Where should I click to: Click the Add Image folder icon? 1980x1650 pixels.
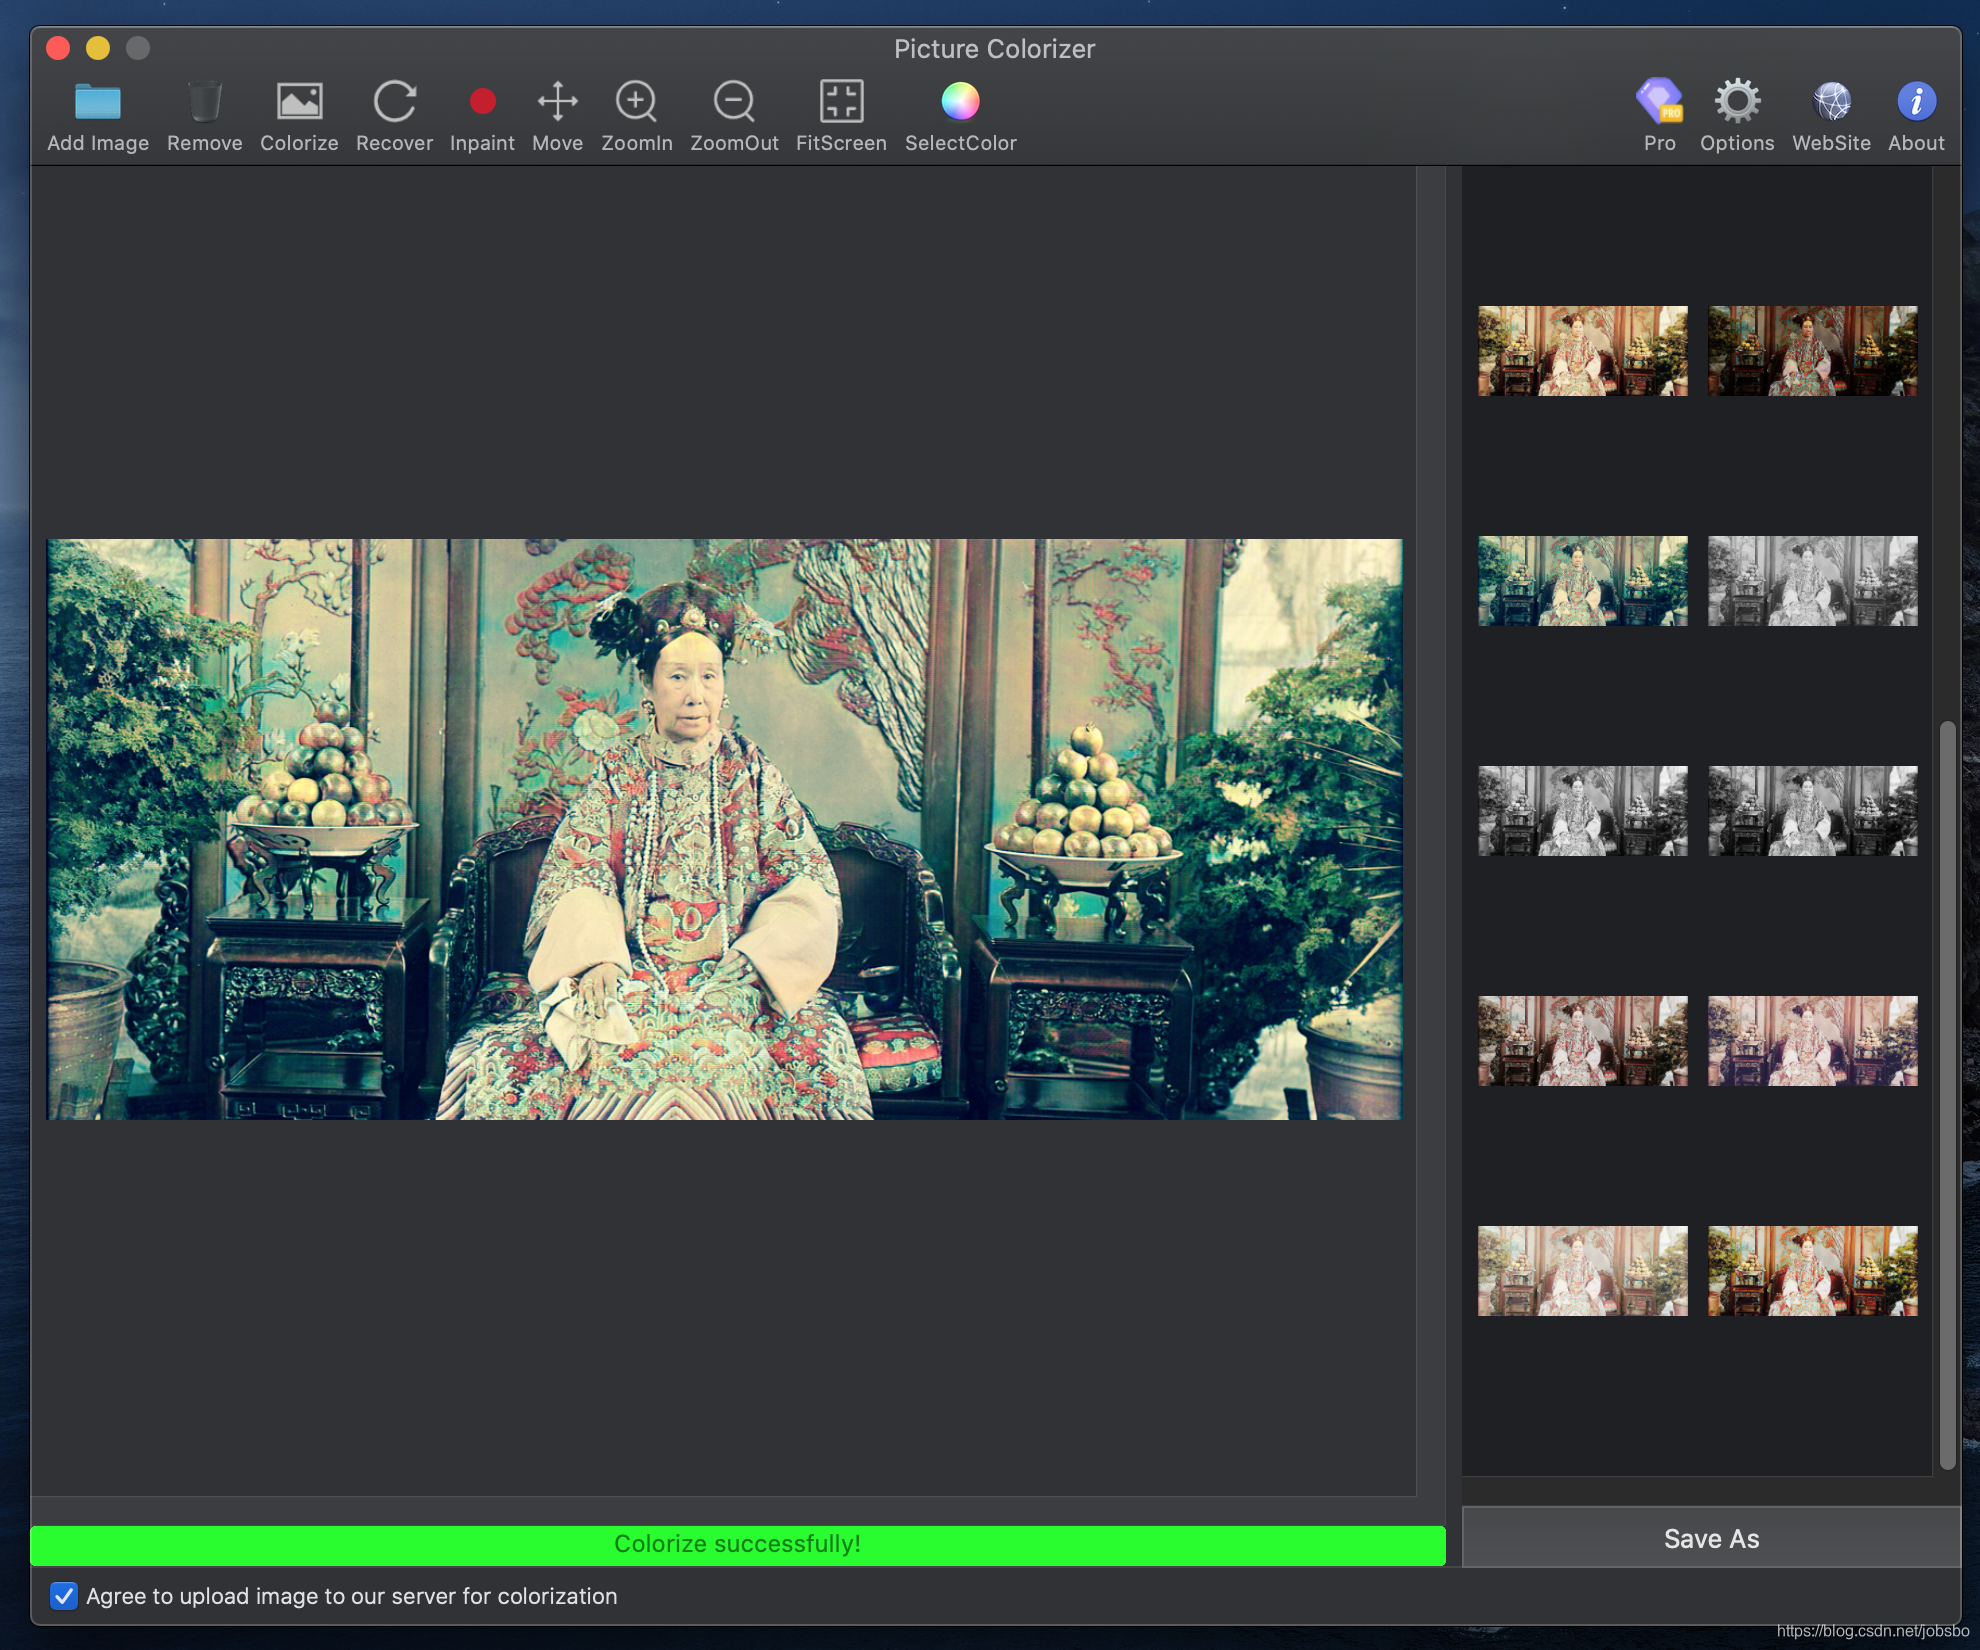click(98, 102)
